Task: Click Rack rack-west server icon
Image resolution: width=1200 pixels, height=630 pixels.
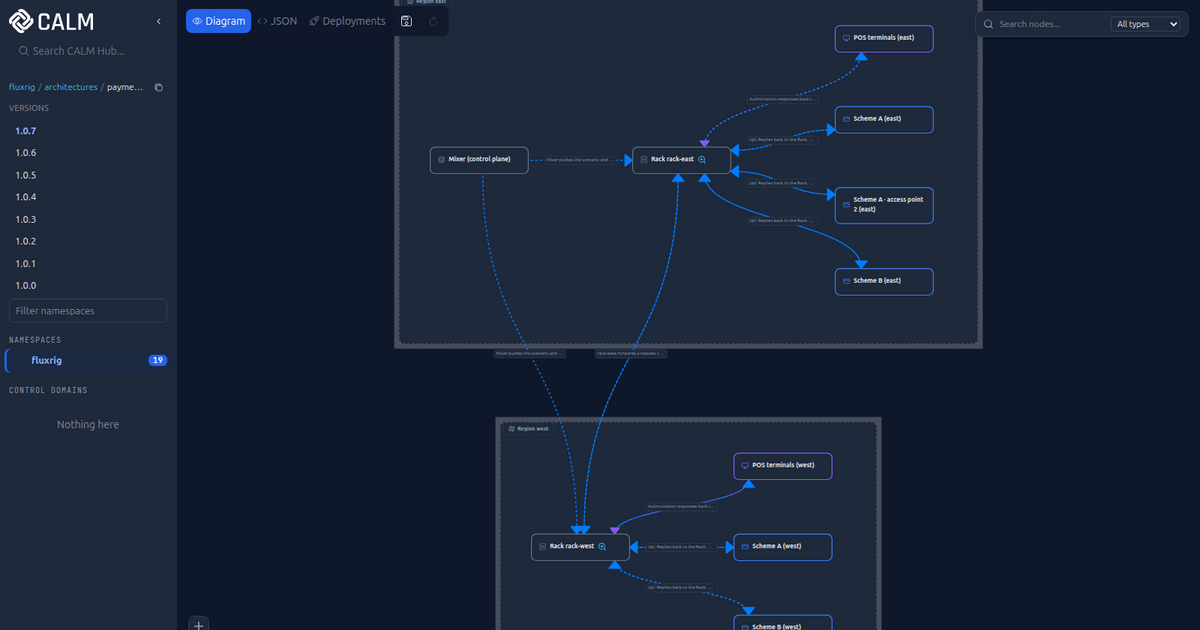Action: point(543,547)
